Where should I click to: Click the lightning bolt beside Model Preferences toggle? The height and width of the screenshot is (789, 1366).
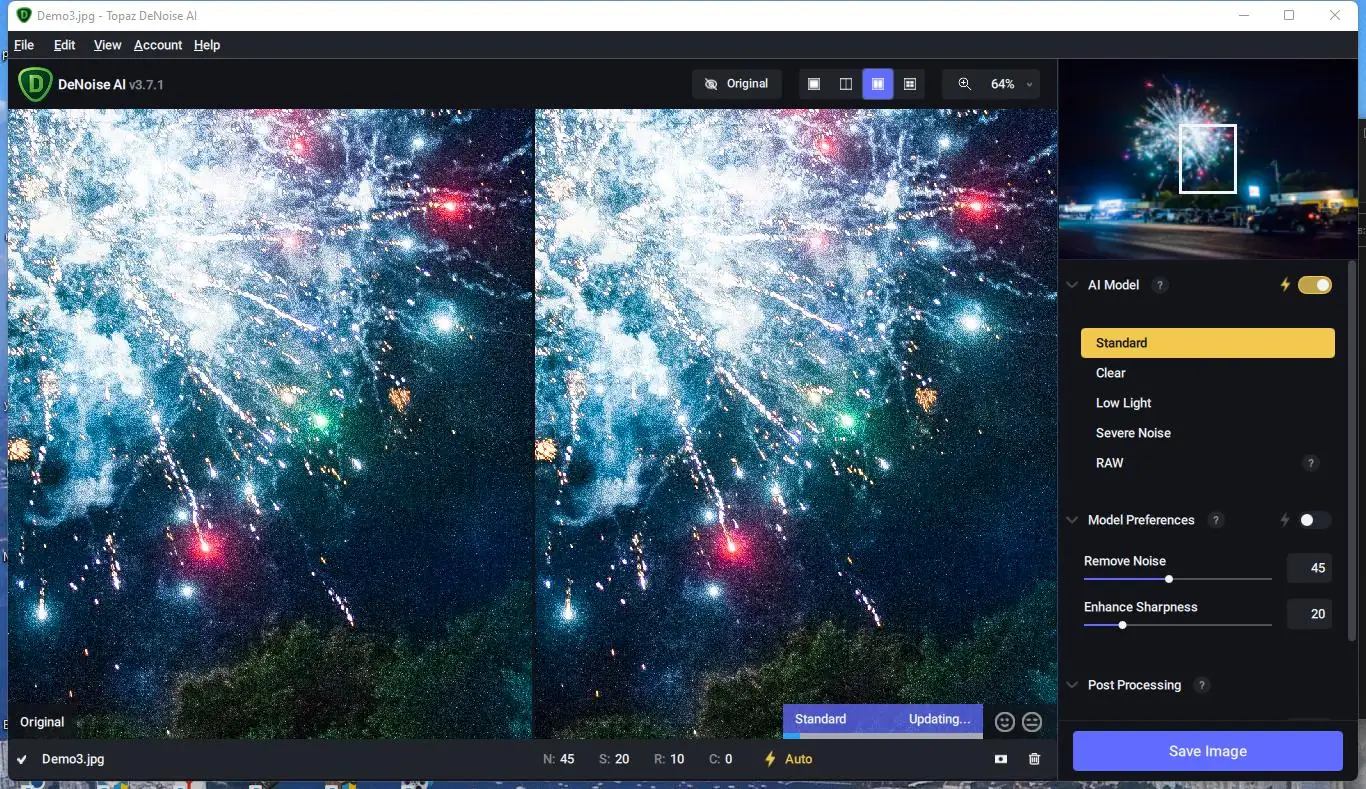point(1286,520)
